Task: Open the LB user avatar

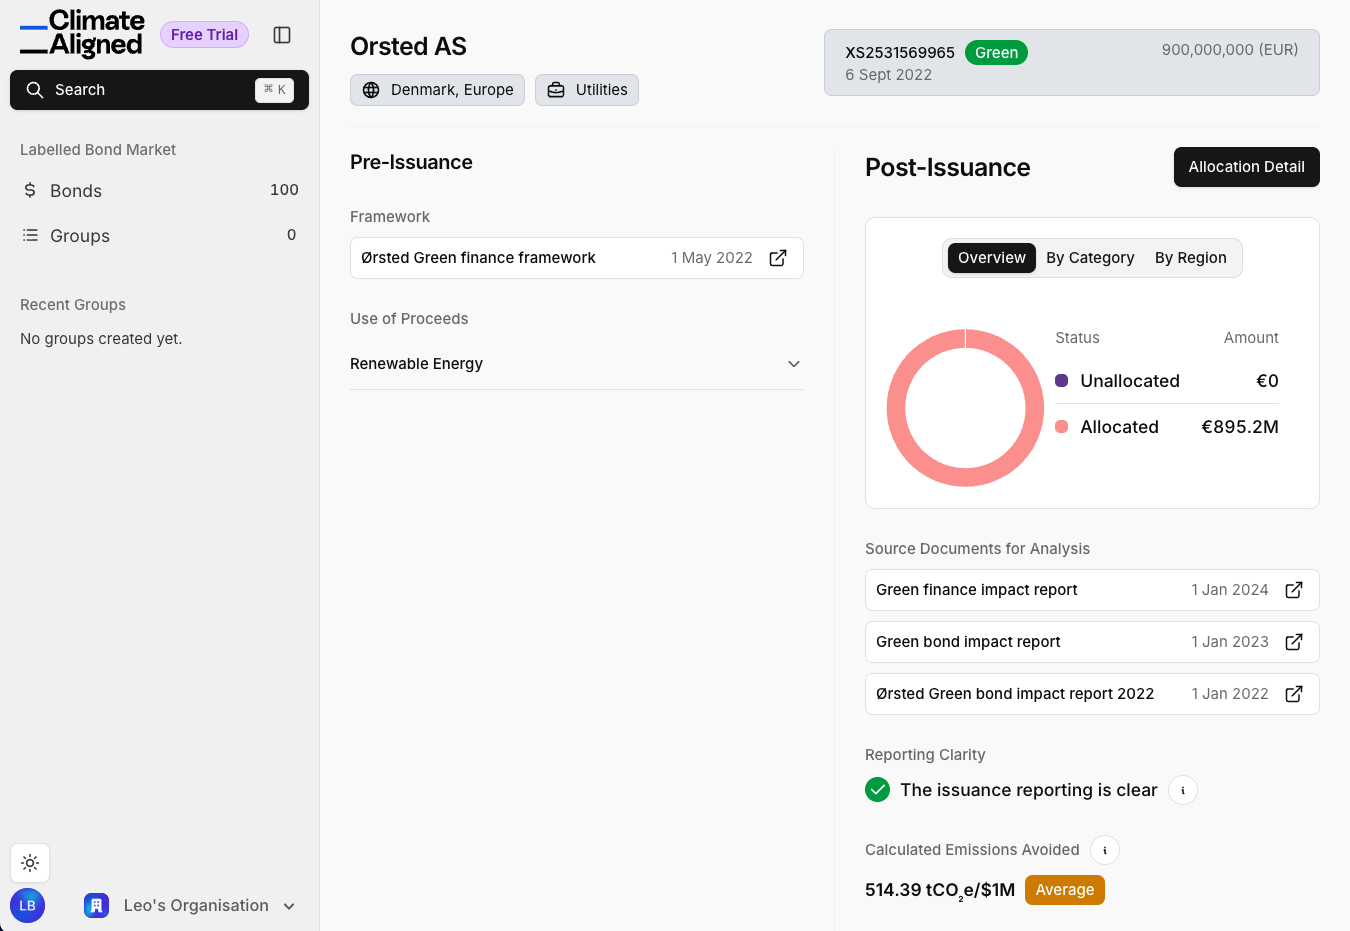Action: (x=28, y=906)
